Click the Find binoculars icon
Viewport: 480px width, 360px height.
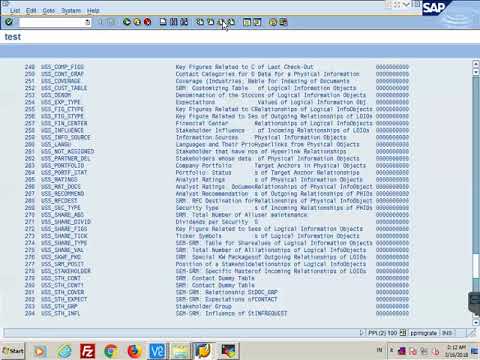point(174,22)
